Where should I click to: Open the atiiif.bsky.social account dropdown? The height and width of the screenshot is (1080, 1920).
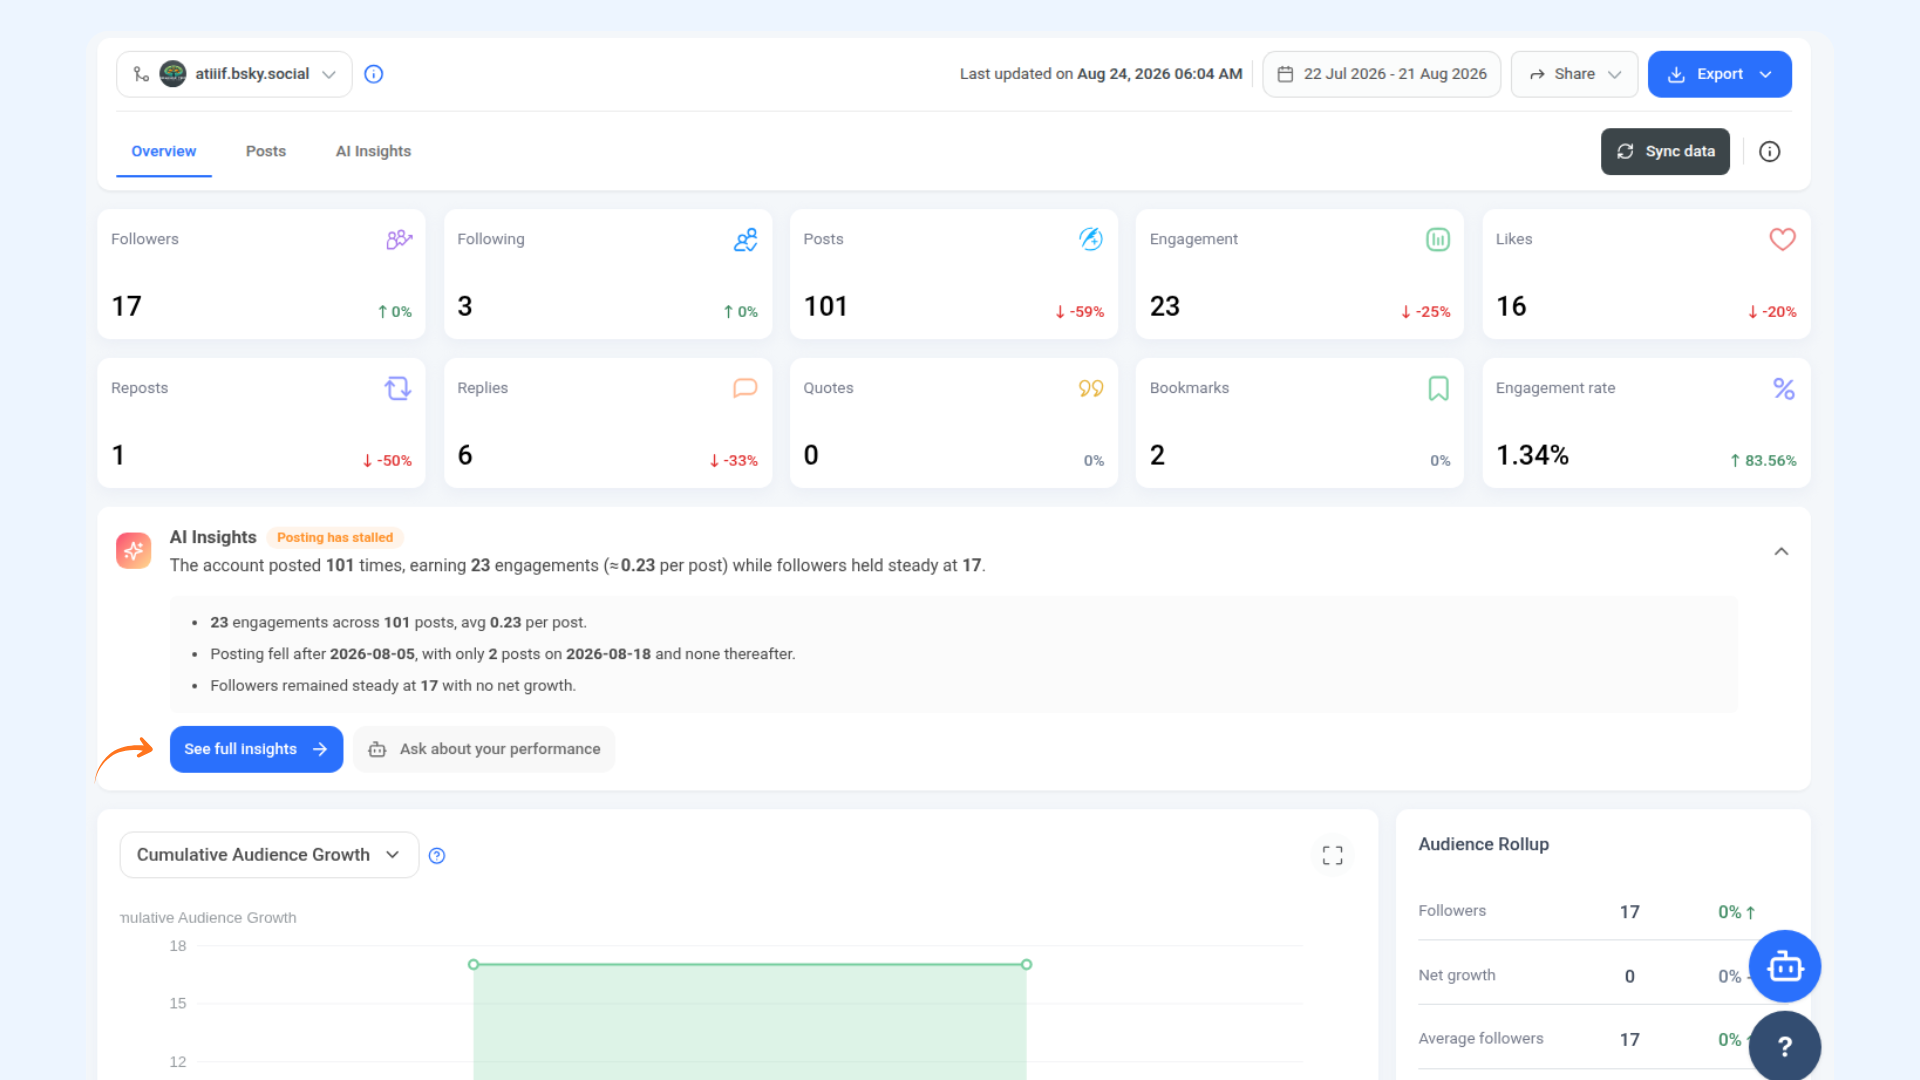point(234,74)
